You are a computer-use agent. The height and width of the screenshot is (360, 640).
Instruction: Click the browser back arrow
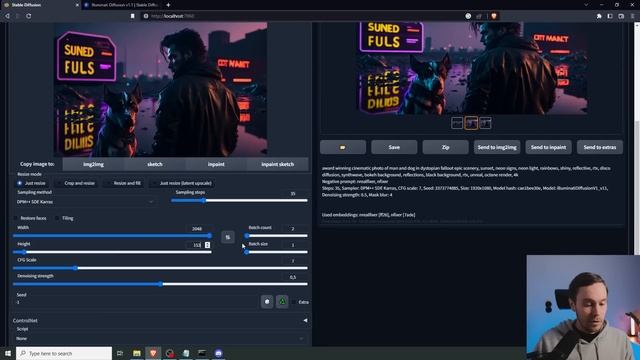[7, 16]
